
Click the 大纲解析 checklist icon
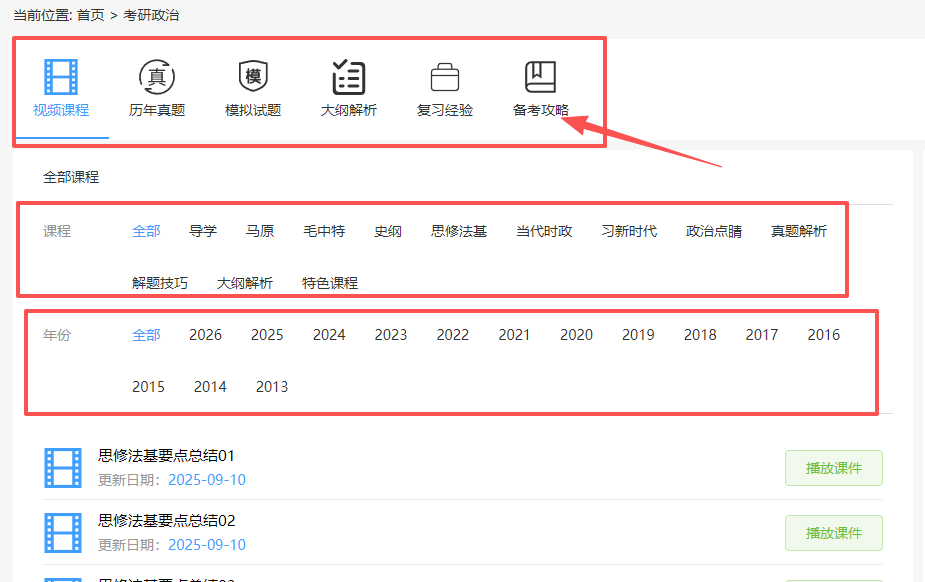point(348,78)
